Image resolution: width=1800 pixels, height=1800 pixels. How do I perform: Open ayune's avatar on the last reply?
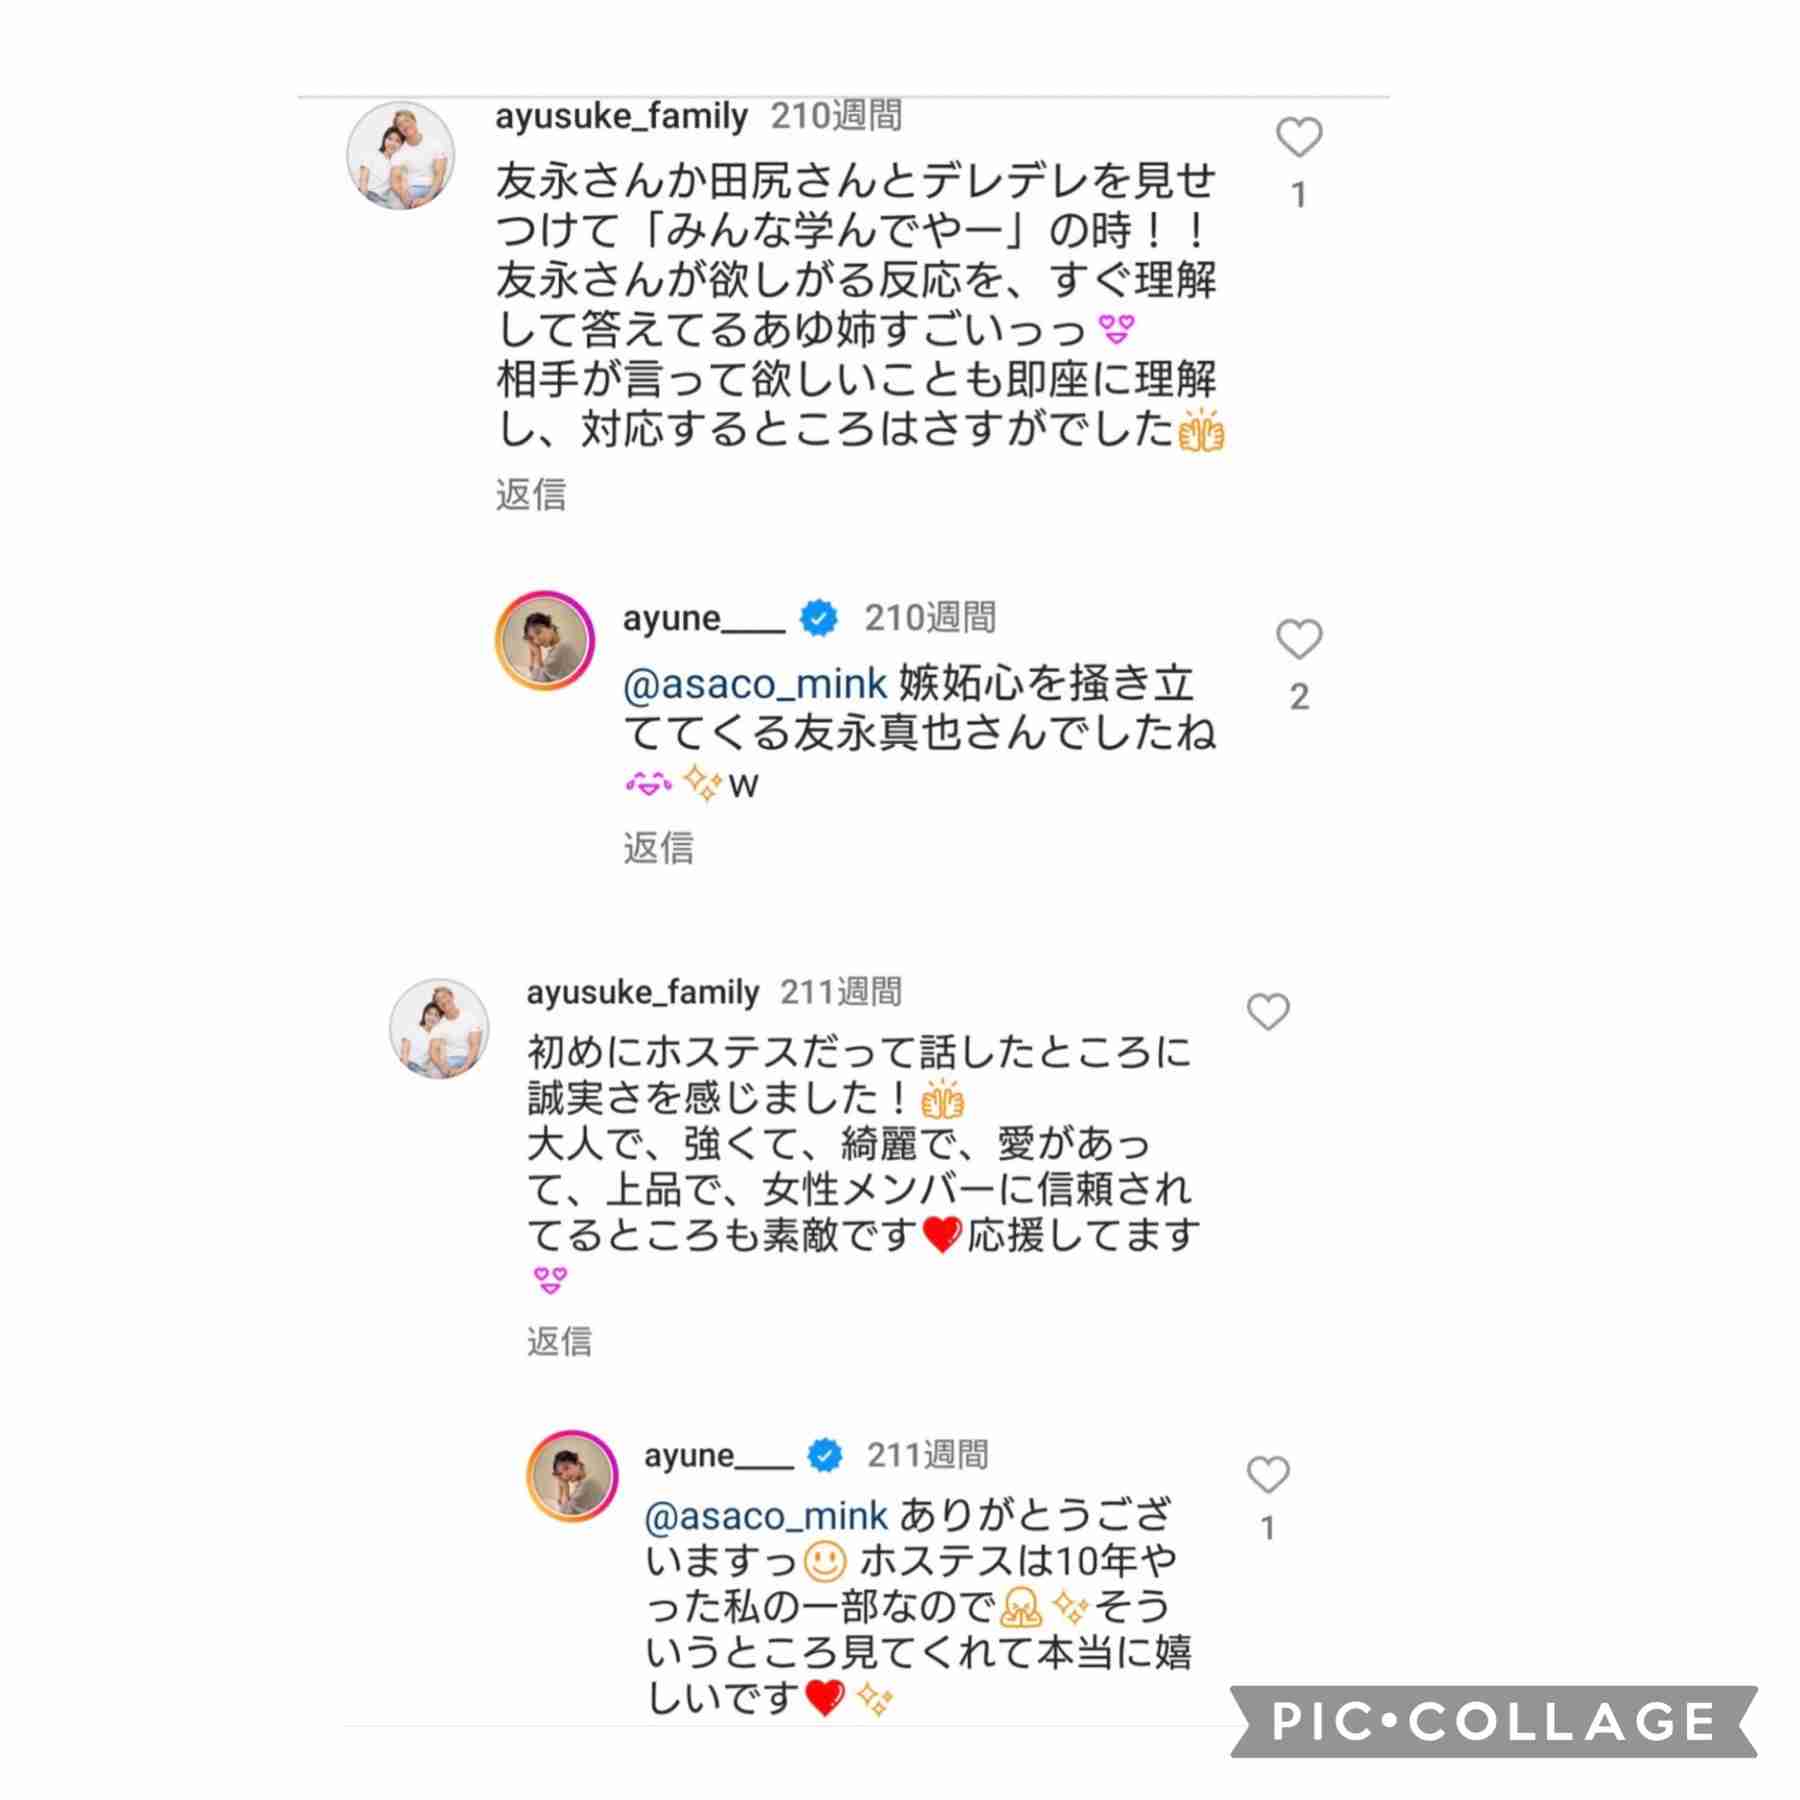(573, 1476)
